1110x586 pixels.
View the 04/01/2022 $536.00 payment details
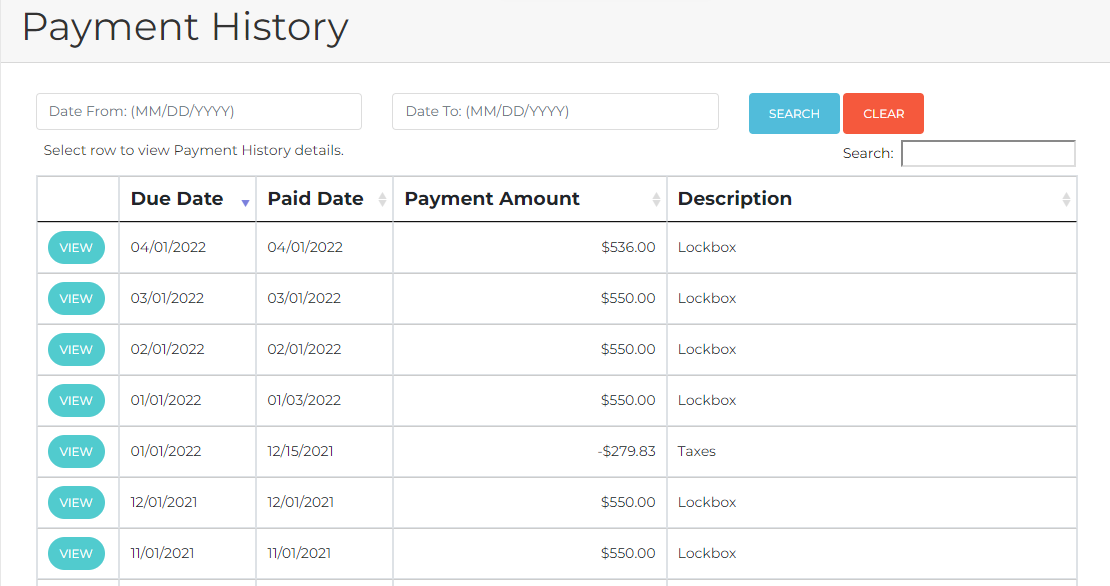tap(76, 248)
